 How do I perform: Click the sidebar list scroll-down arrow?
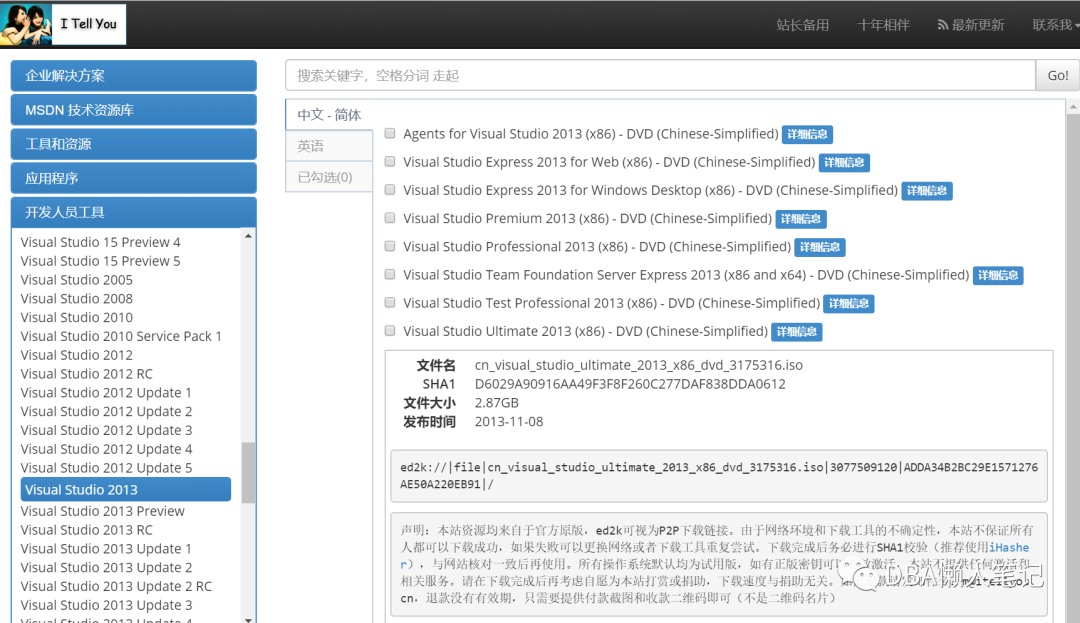click(x=248, y=620)
